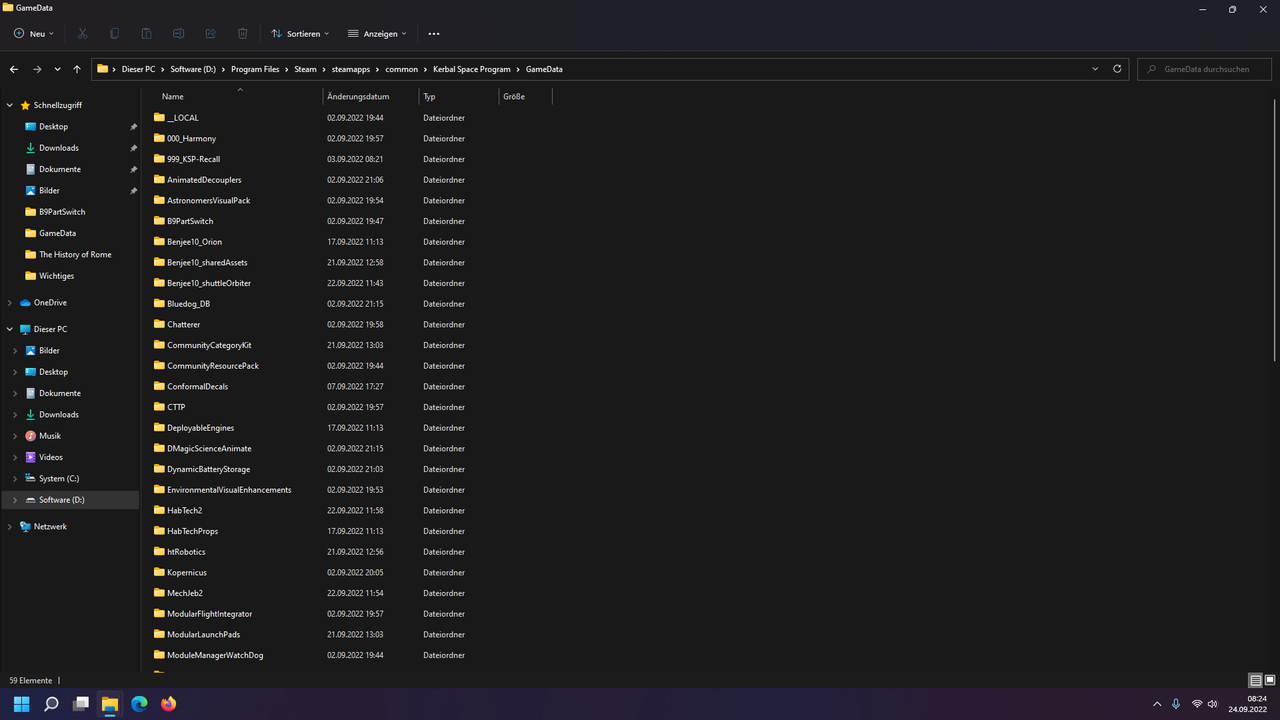Sort by the Name column header
This screenshot has width=1280, height=720.
[233, 97]
